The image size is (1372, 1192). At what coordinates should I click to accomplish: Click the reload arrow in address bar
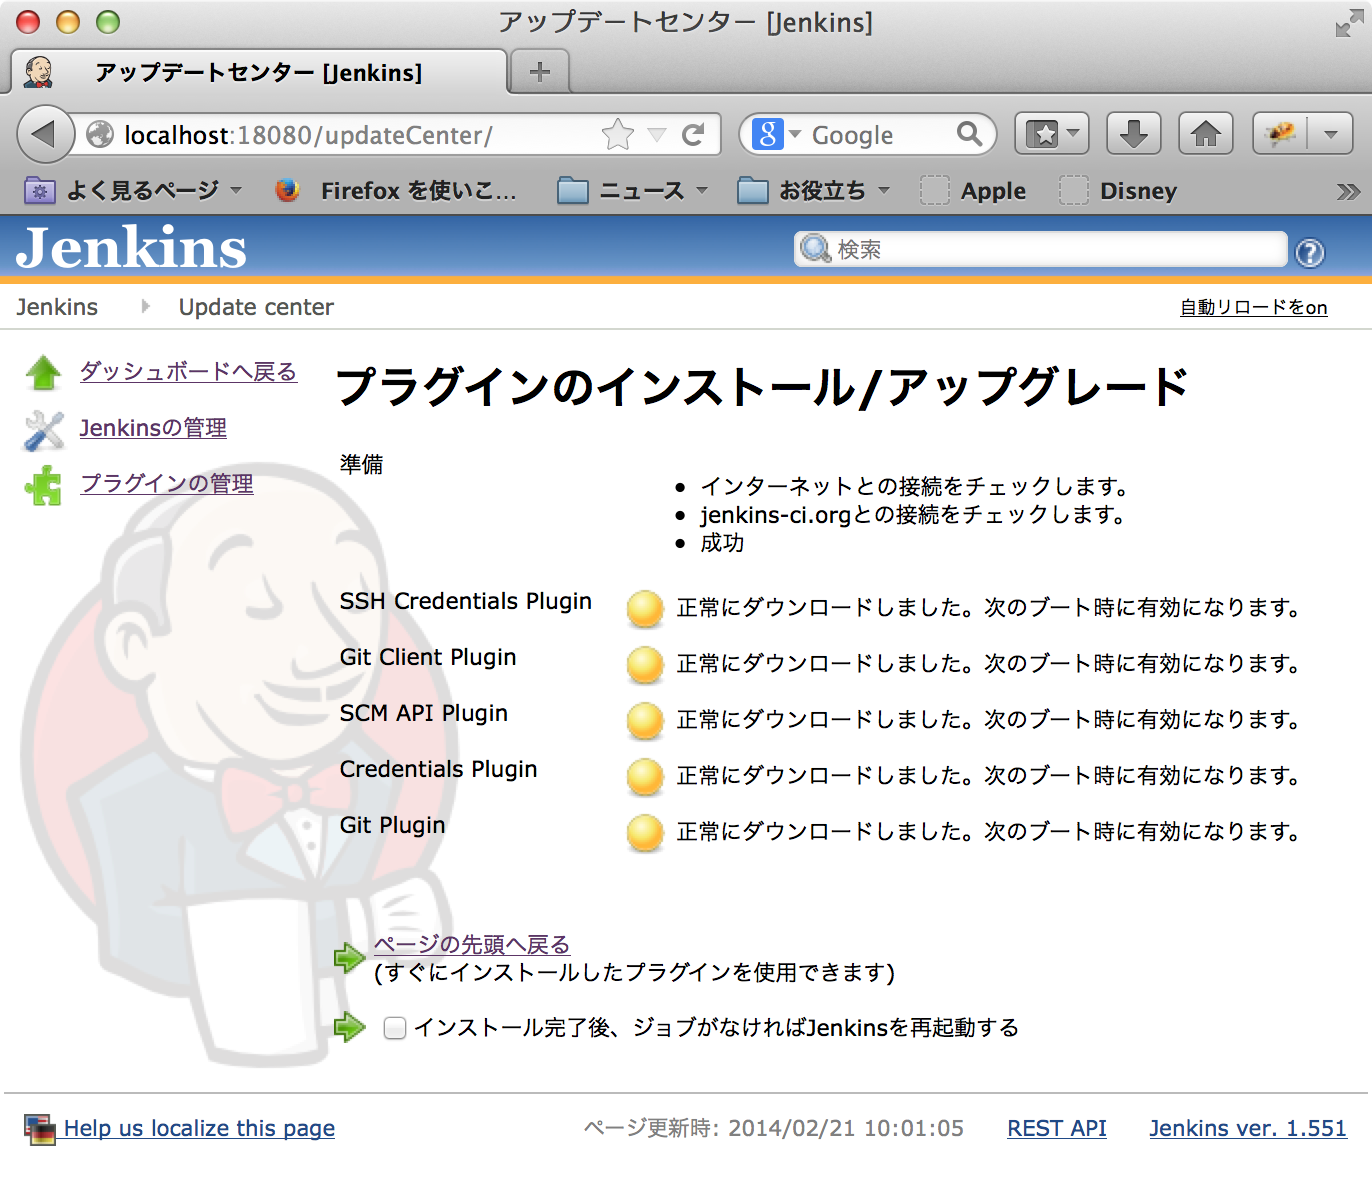click(693, 134)
